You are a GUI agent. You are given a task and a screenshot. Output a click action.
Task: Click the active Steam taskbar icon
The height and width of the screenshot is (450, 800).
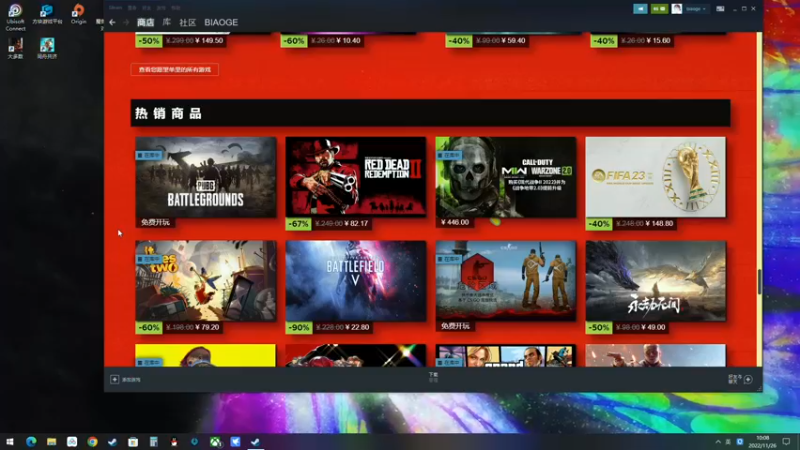256,441
